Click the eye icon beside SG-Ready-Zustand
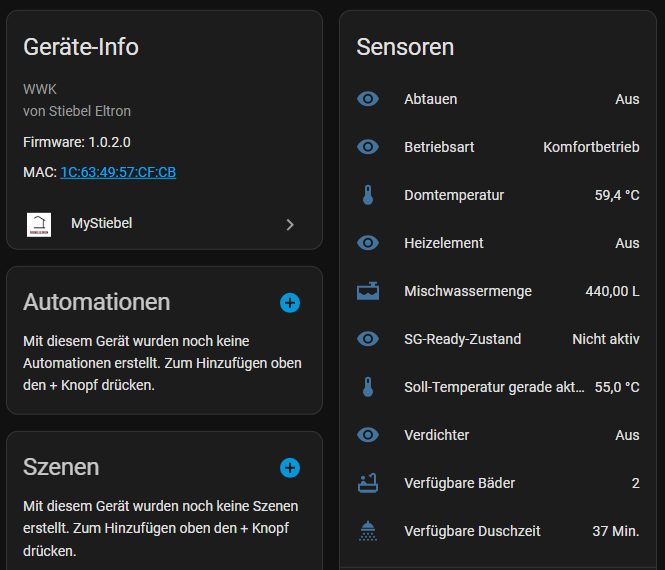The height and width of the screenshot is (570, 665). [x=368, y=339]
